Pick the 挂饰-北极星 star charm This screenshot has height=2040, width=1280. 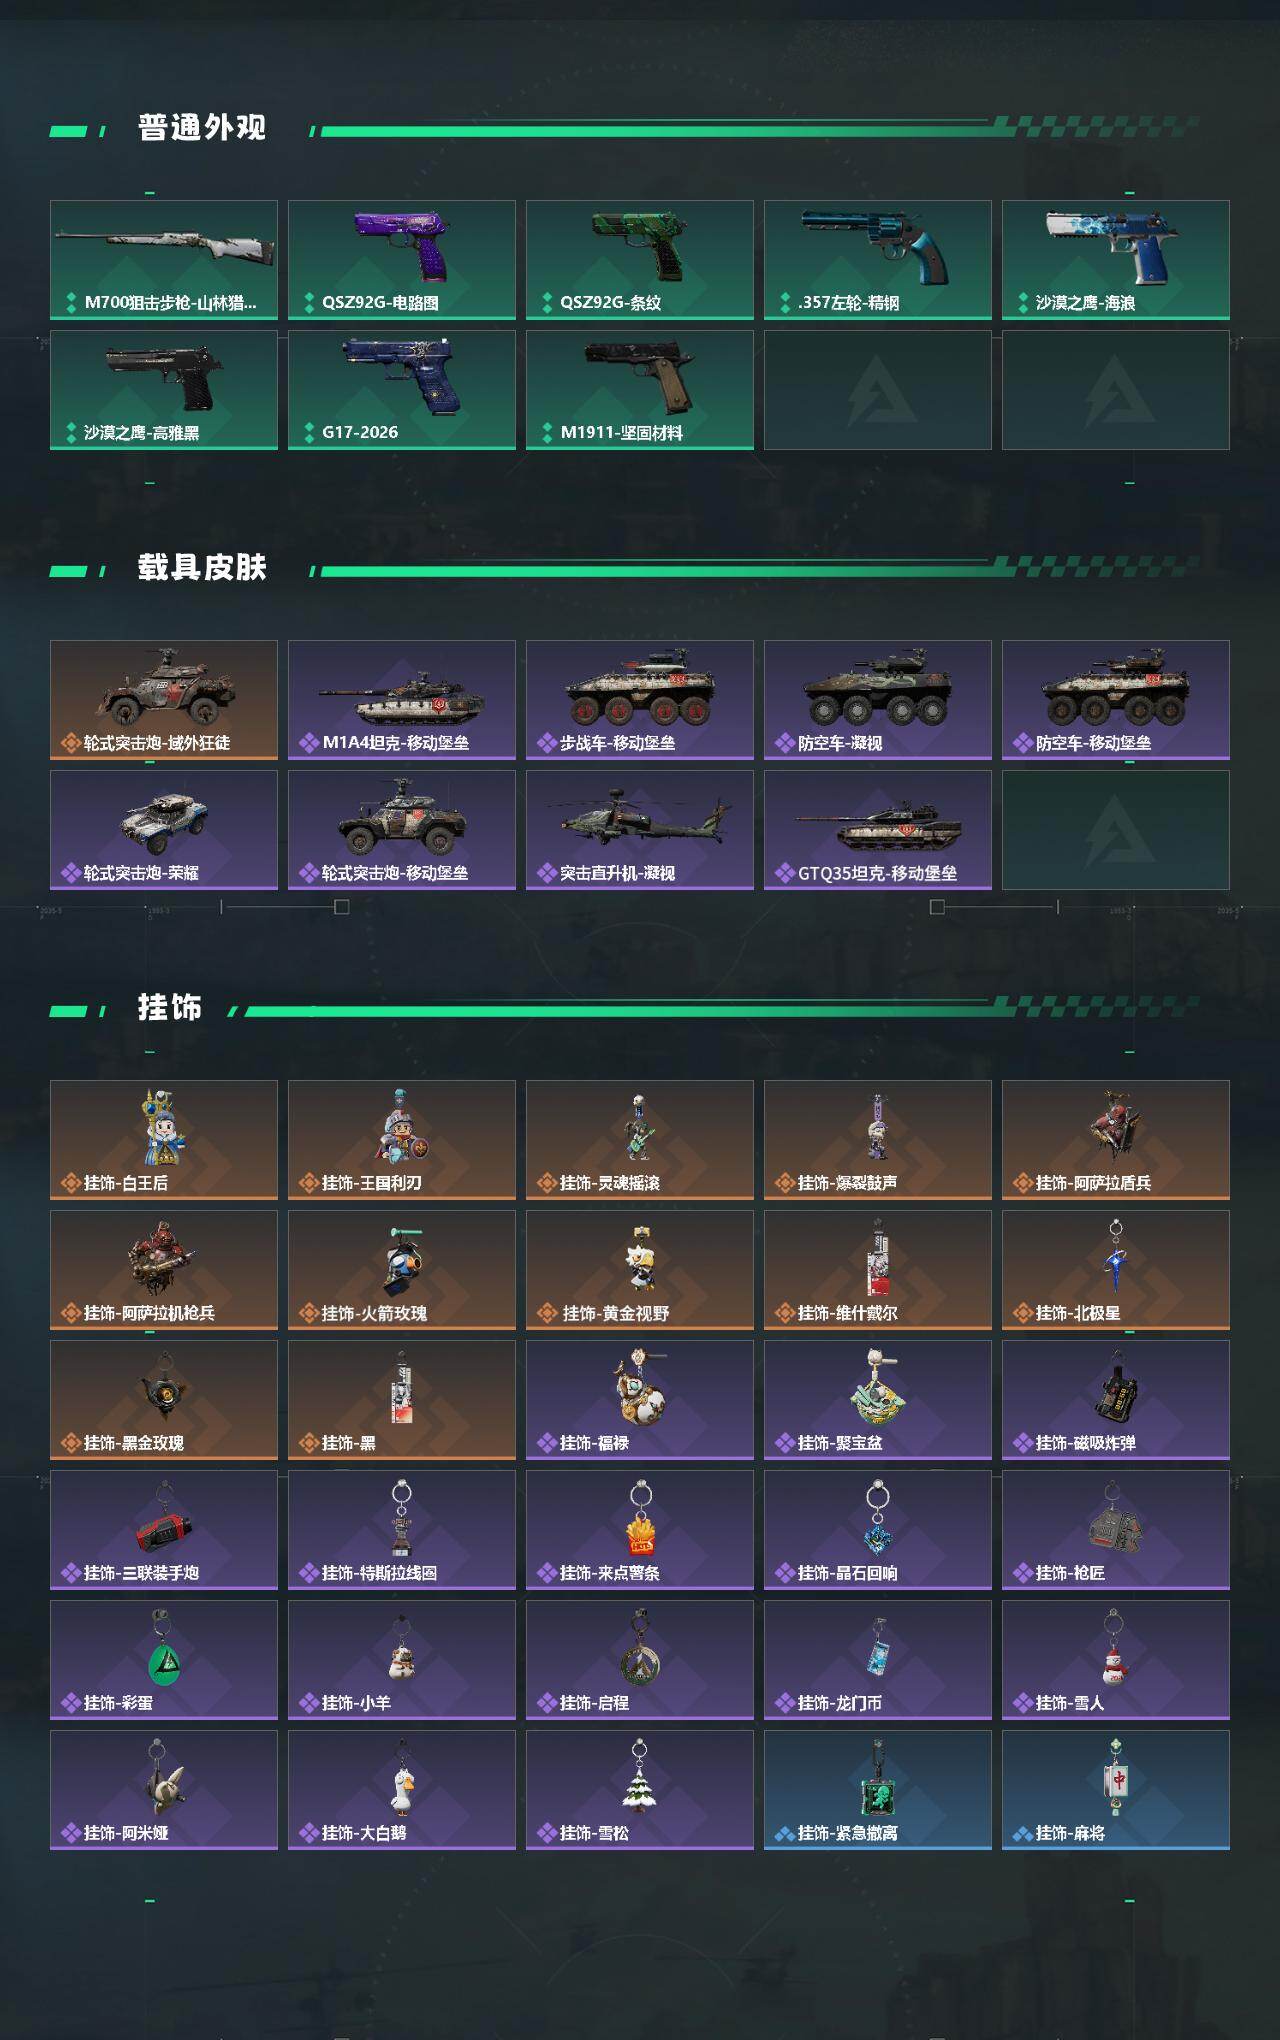click(x=1116, y=1270)
